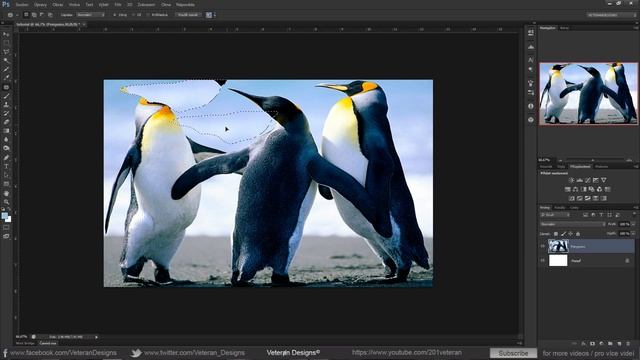Select the Brush tool
Viewport: 640px width, 360px height.
point(6,96)
